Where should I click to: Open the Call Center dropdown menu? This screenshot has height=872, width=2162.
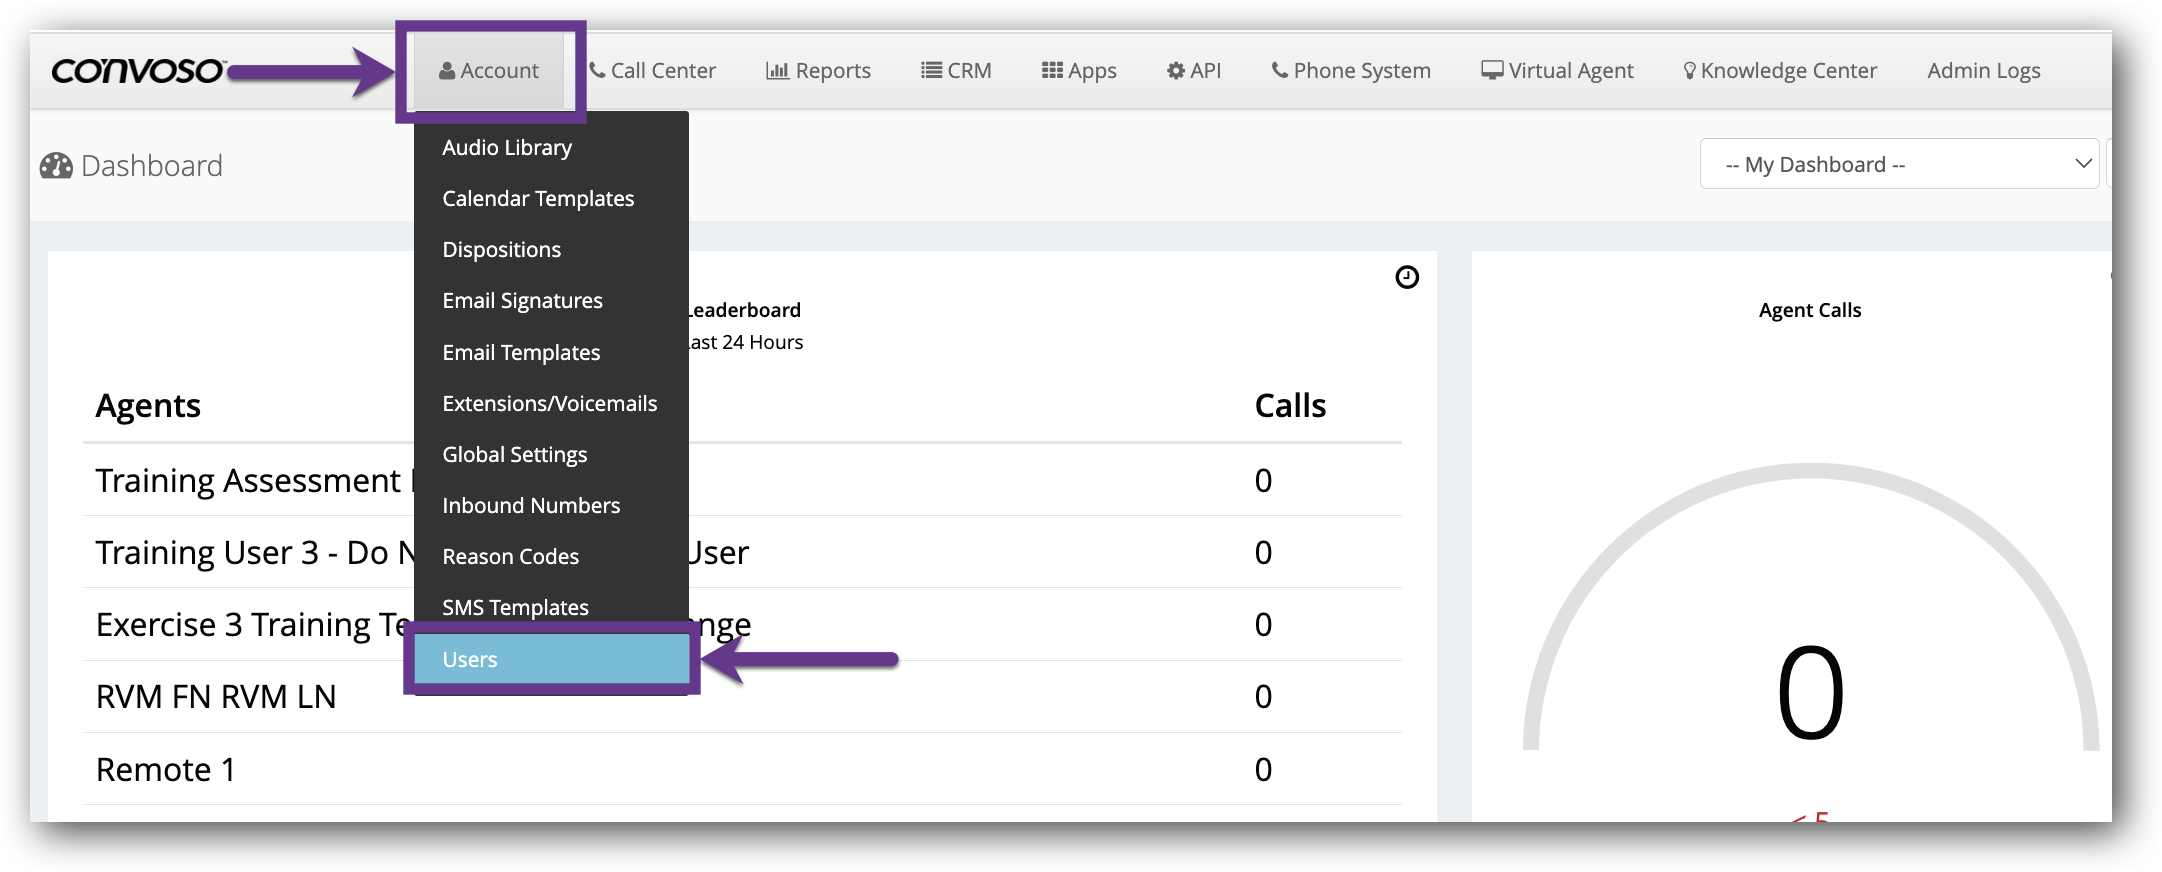coord(652,71)
